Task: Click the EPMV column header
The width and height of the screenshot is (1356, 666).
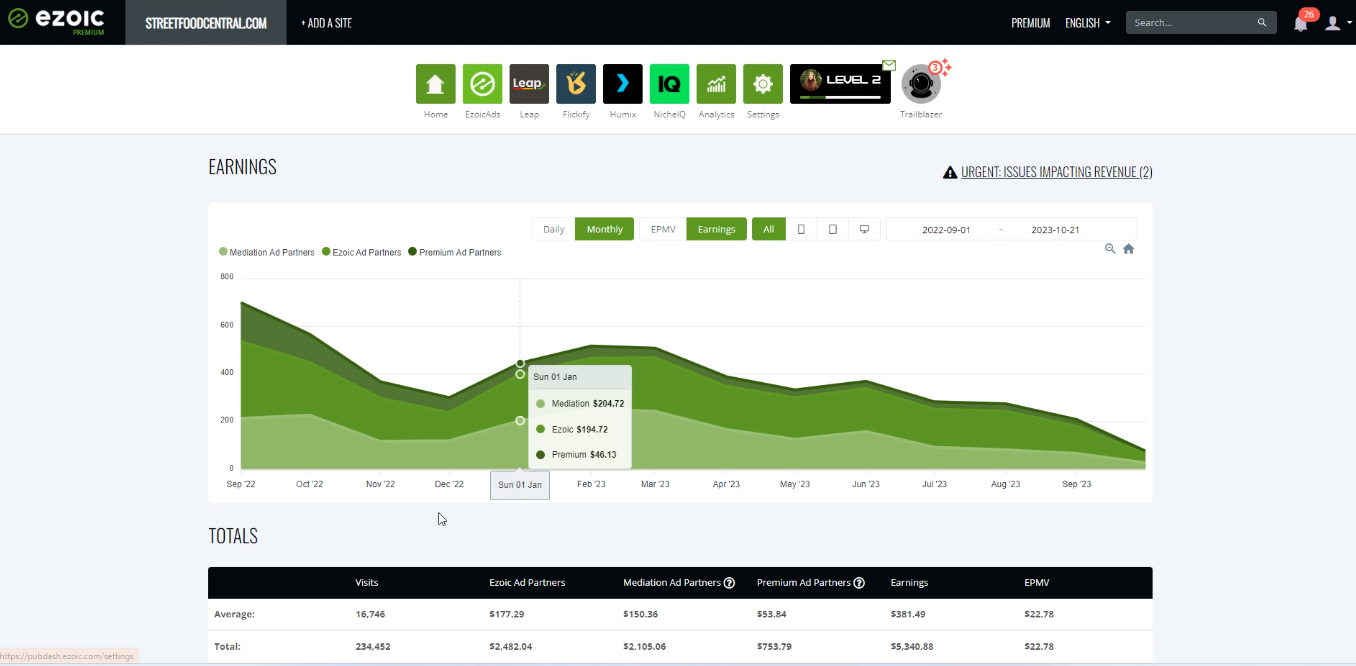Action: pyautogui.click(x=1037, y=583)
